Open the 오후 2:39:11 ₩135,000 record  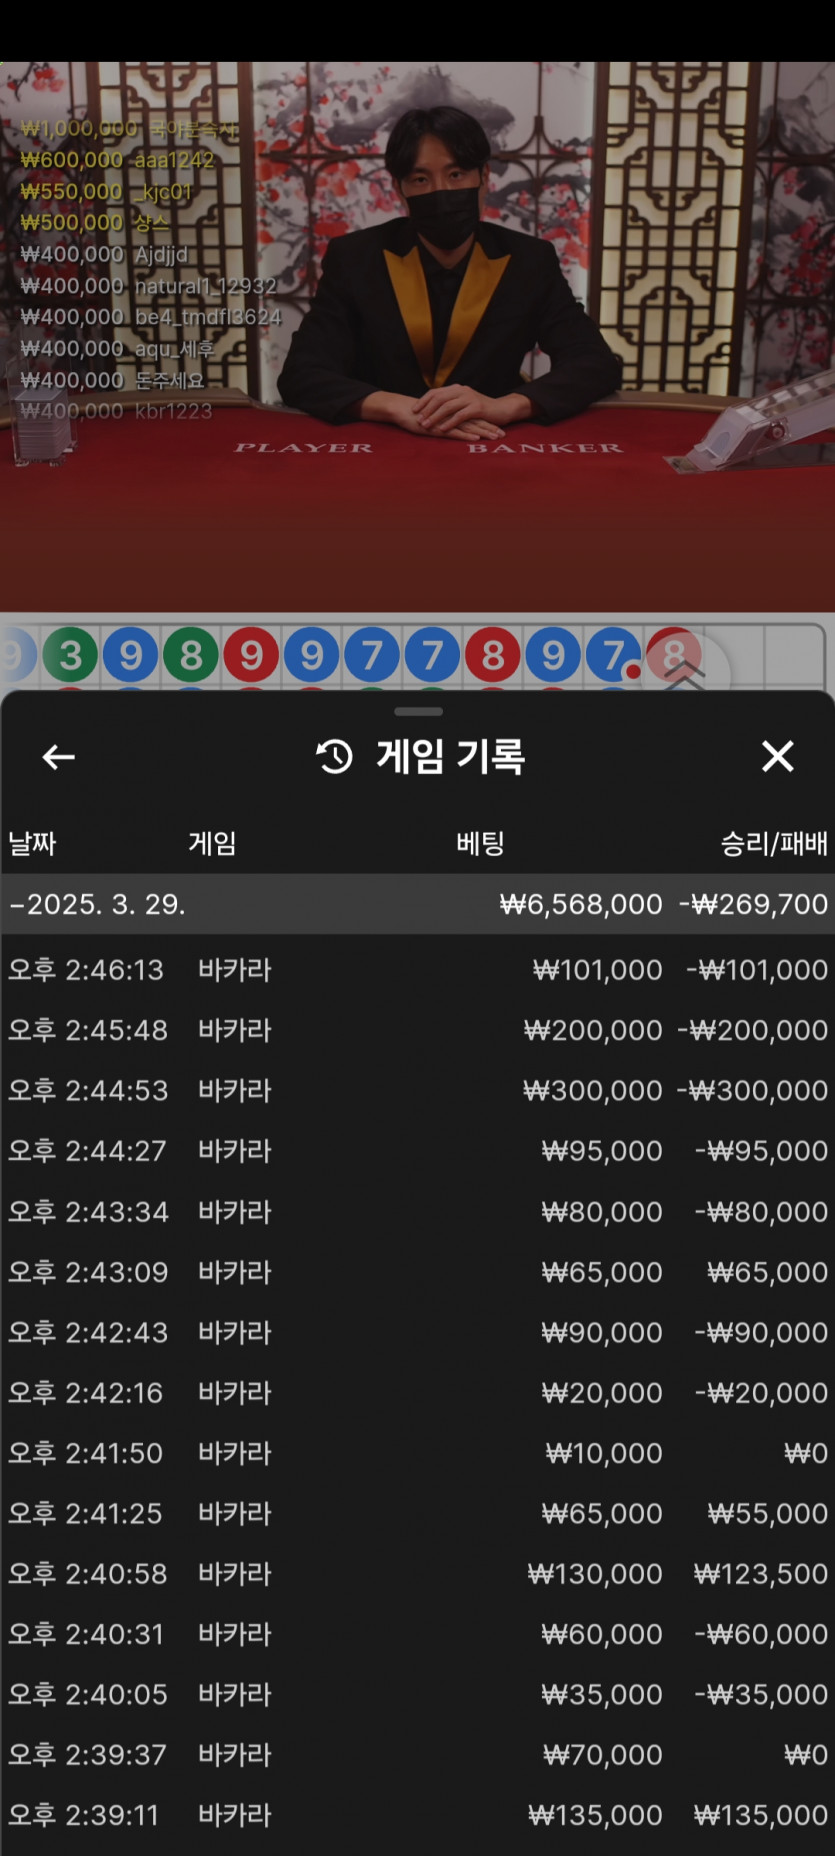tap(417, 1815)
